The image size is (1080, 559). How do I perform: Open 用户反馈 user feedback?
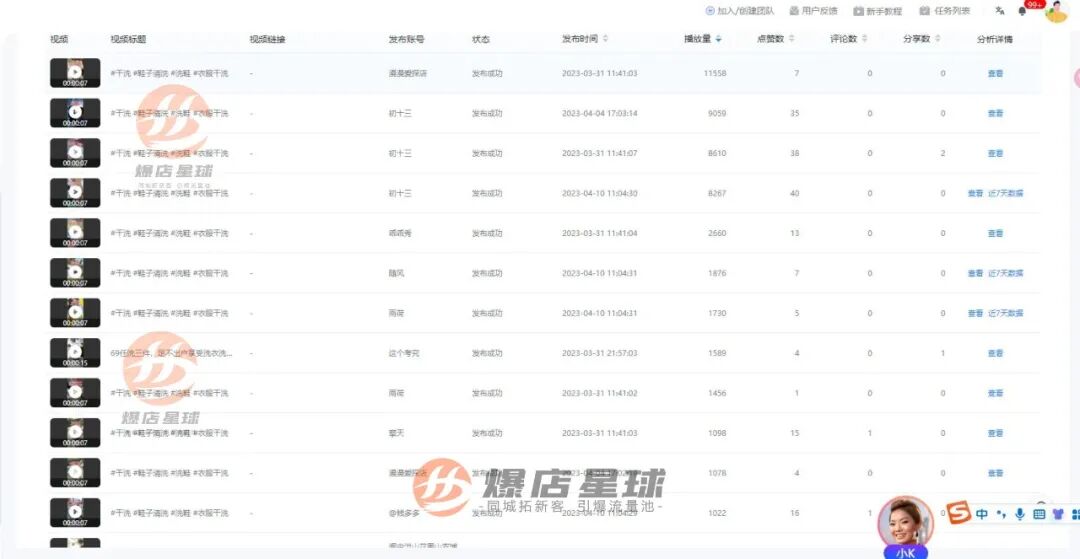[x=813, y=11]
